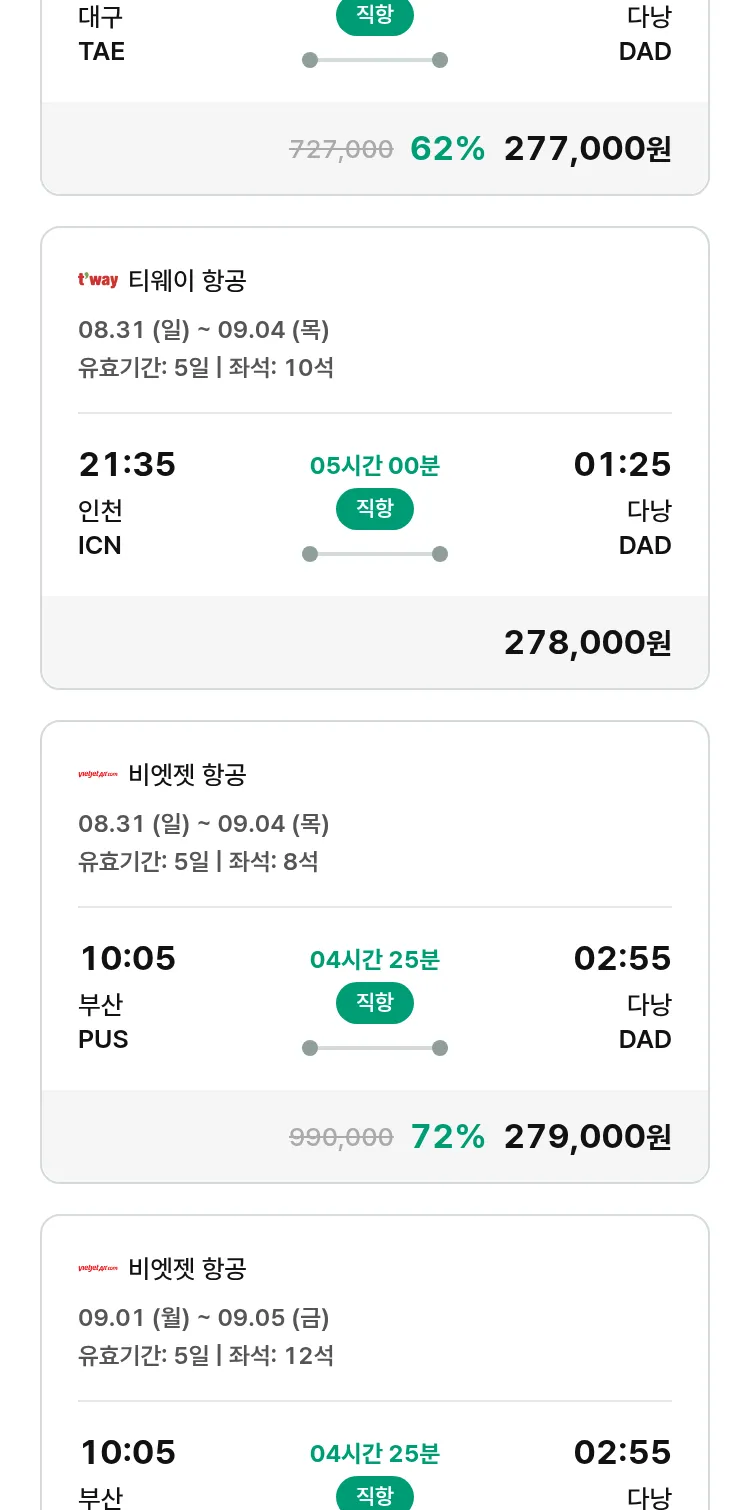The width and height of the screenshot is (750, 1510).
Task: Click the VietJet logo on the 08.31 flight
Action: pos(98,775)
